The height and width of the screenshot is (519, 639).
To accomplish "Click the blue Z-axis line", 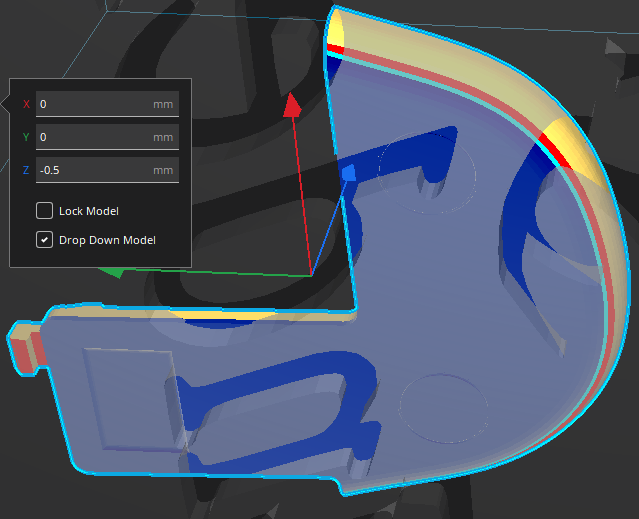I will click(x=329, y=228).
